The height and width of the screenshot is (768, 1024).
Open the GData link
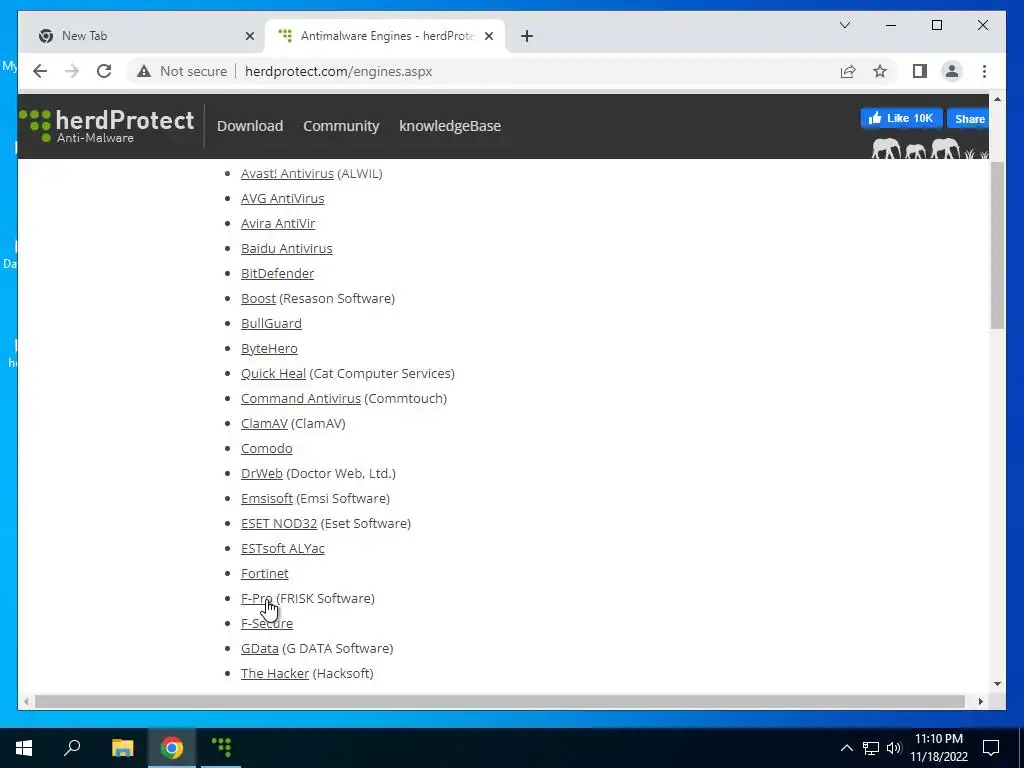tap(260, 648)
